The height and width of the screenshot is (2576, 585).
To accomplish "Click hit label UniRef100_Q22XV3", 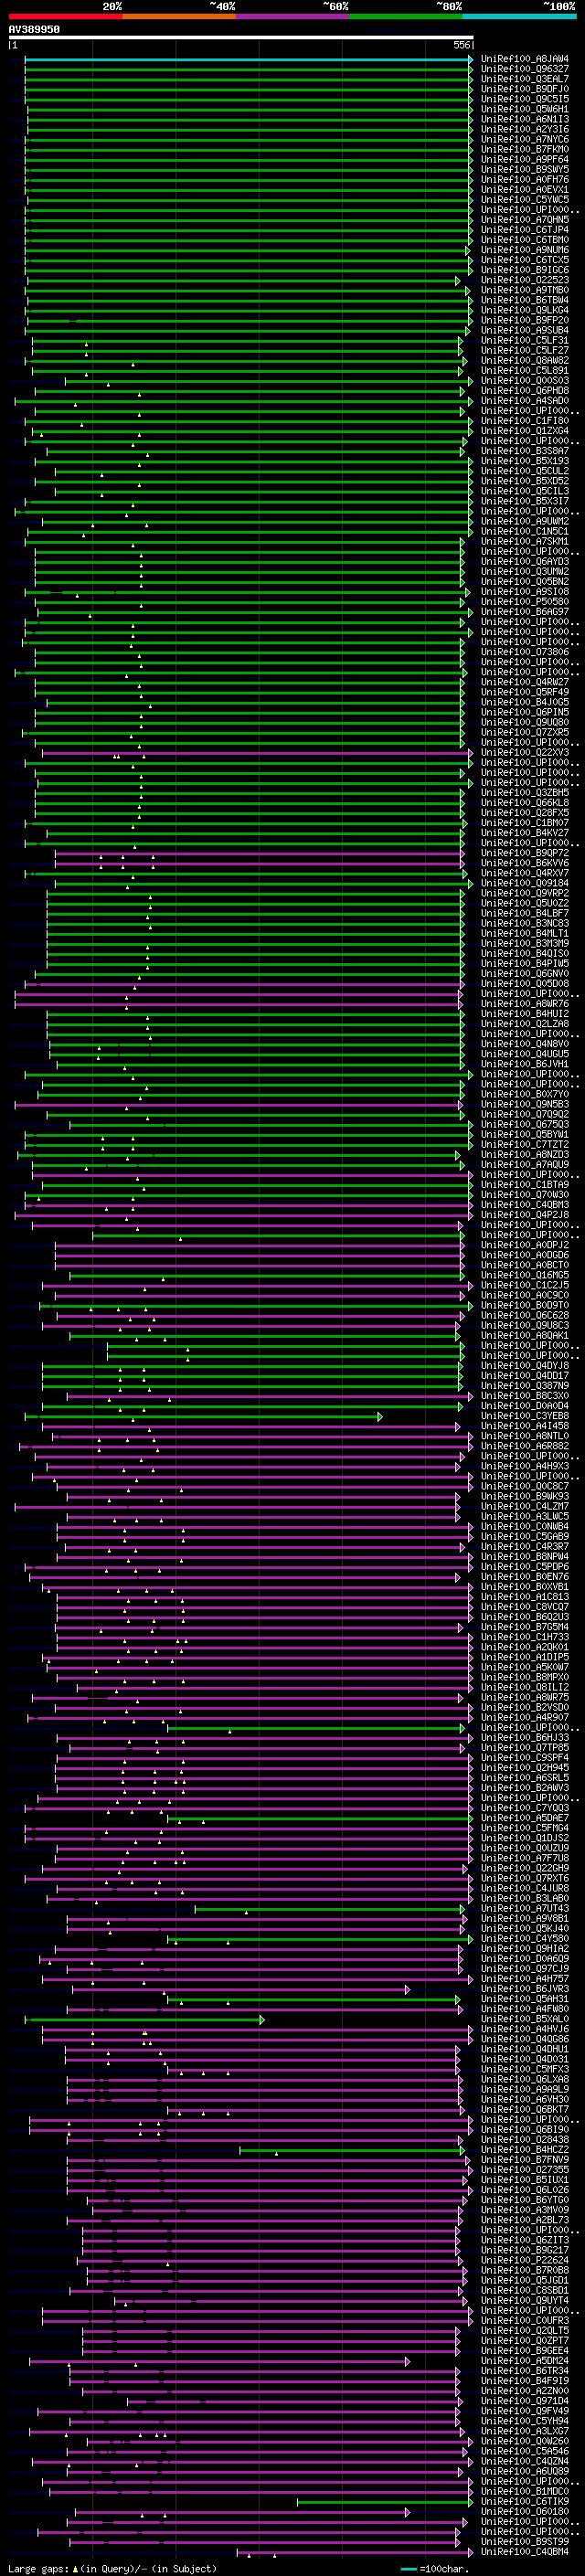I will 525,752.
